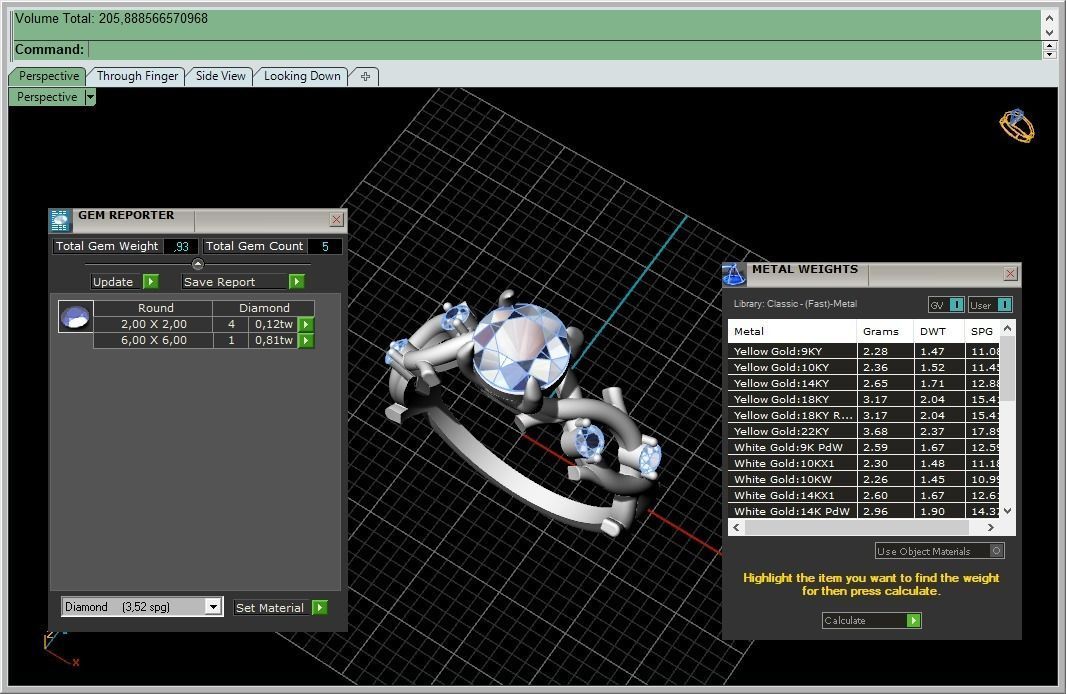
Task: Switch to the Perspective viewport tab
Action: click(48, 76)
